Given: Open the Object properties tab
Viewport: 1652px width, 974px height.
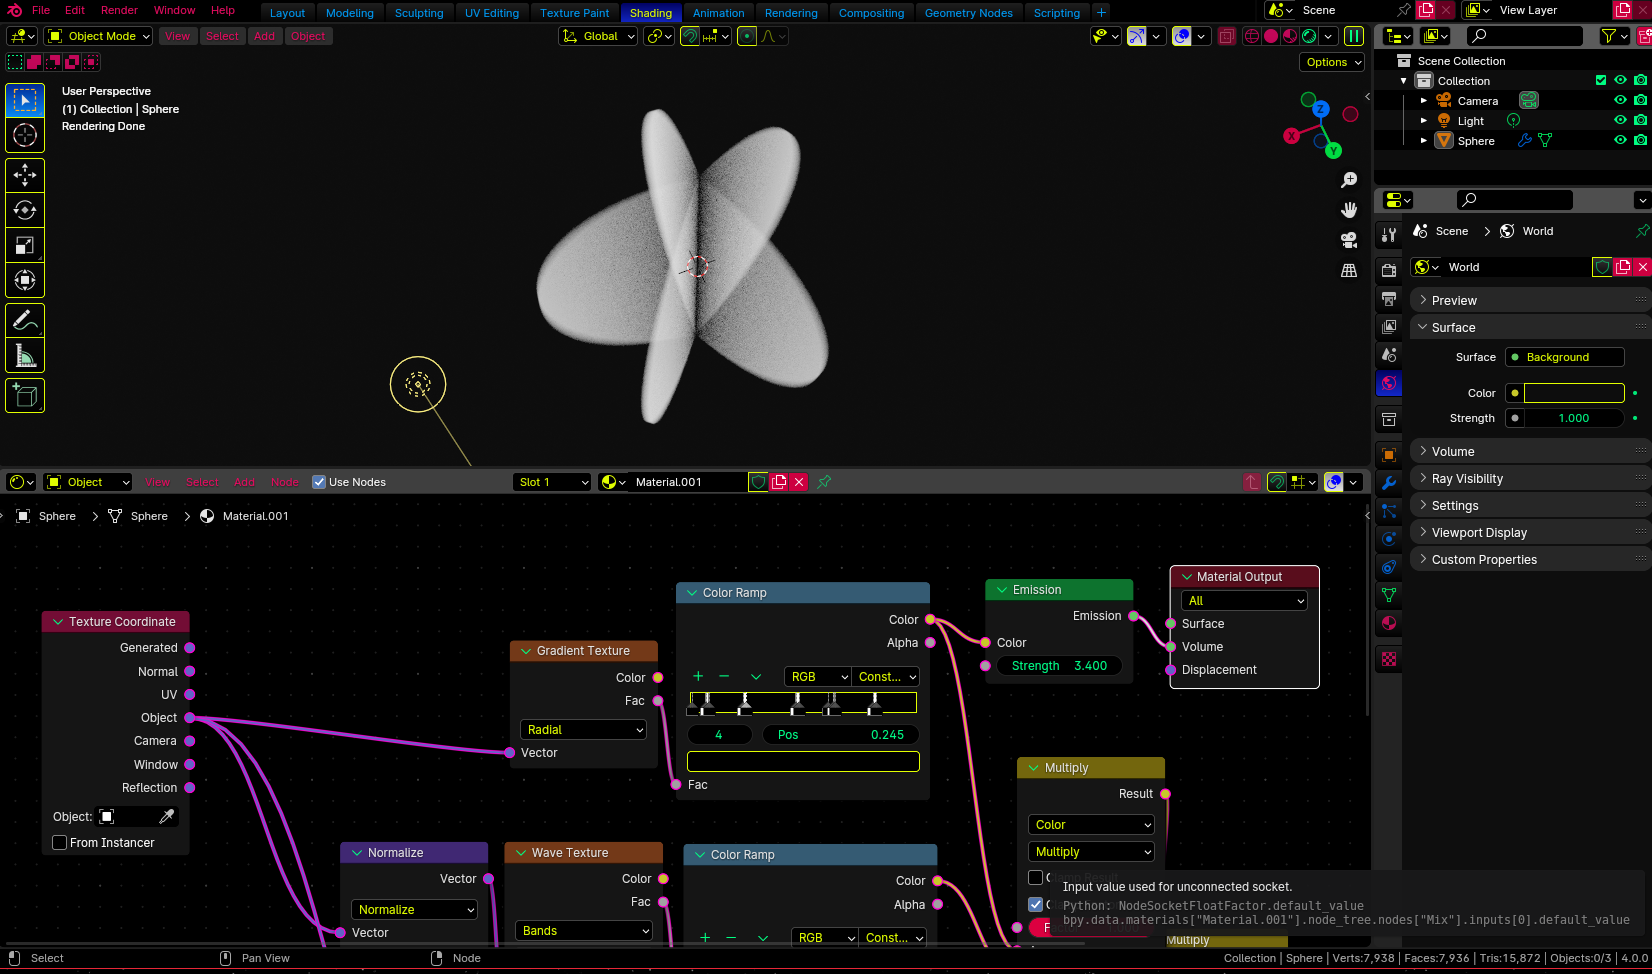Looking at the screenshot, I should [x=1389, y=455].
